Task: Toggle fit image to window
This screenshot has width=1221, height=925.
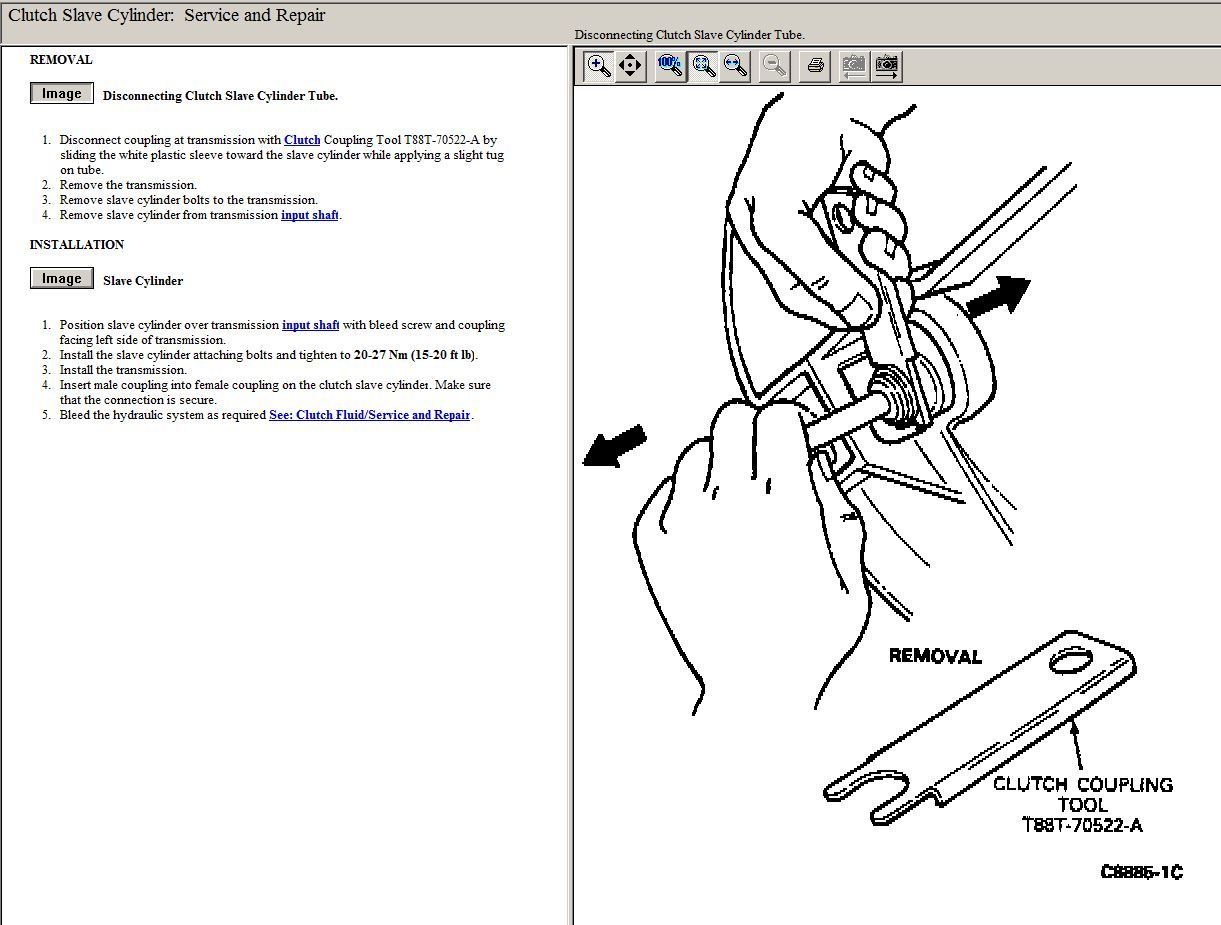Action: pos(703,66)
